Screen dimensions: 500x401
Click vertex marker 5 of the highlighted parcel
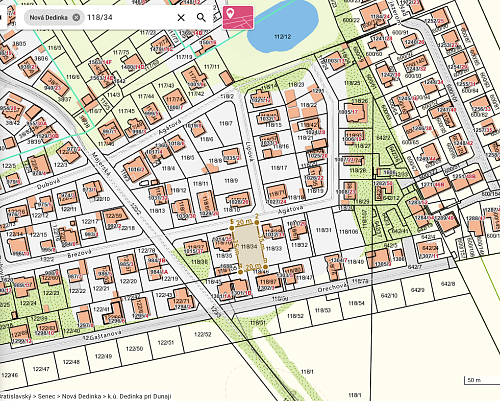(x=232, y=227)
